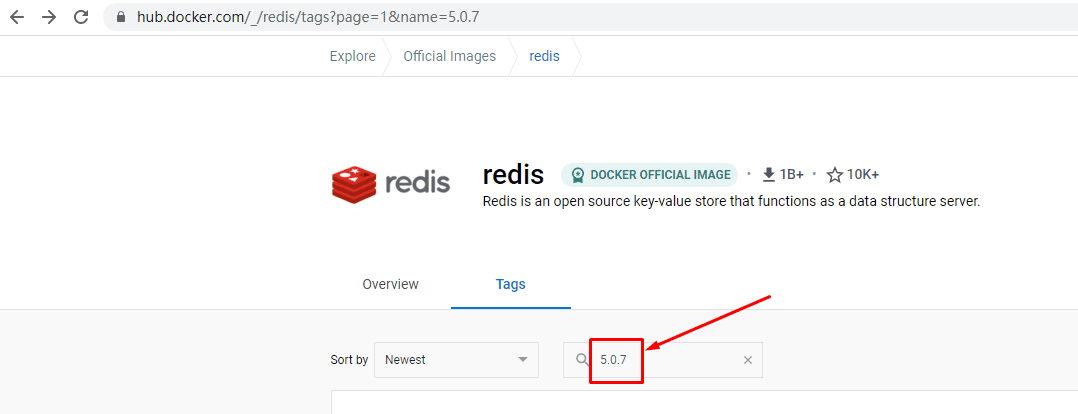Click the Sort by label

tap(349, 360)
